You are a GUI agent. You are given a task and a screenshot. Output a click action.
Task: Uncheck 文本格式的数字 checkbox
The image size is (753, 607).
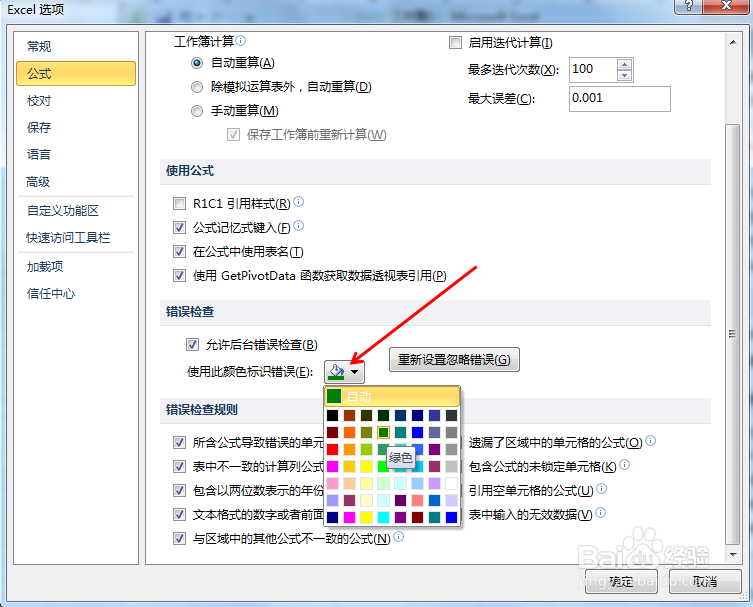pyautogui.click(x=180, y=515)
